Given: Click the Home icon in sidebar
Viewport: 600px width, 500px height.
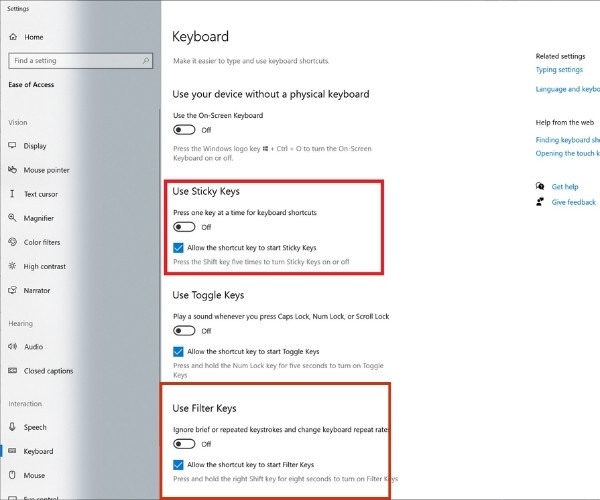Looking at the screenshot, I should point(13,37).
